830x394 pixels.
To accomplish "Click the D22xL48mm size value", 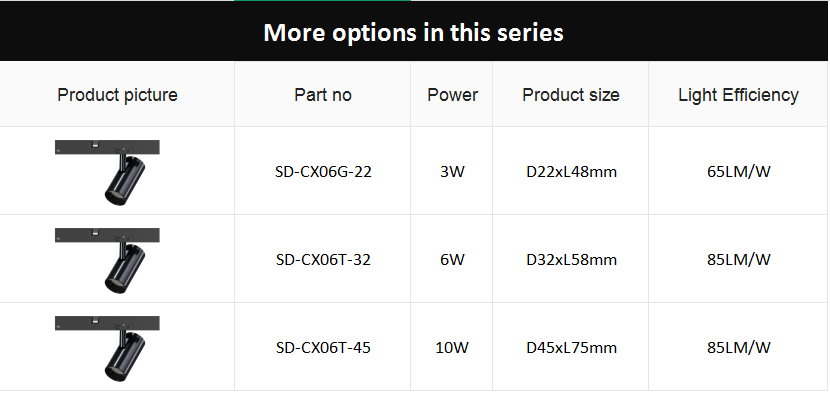I will (x=572, y=172).
